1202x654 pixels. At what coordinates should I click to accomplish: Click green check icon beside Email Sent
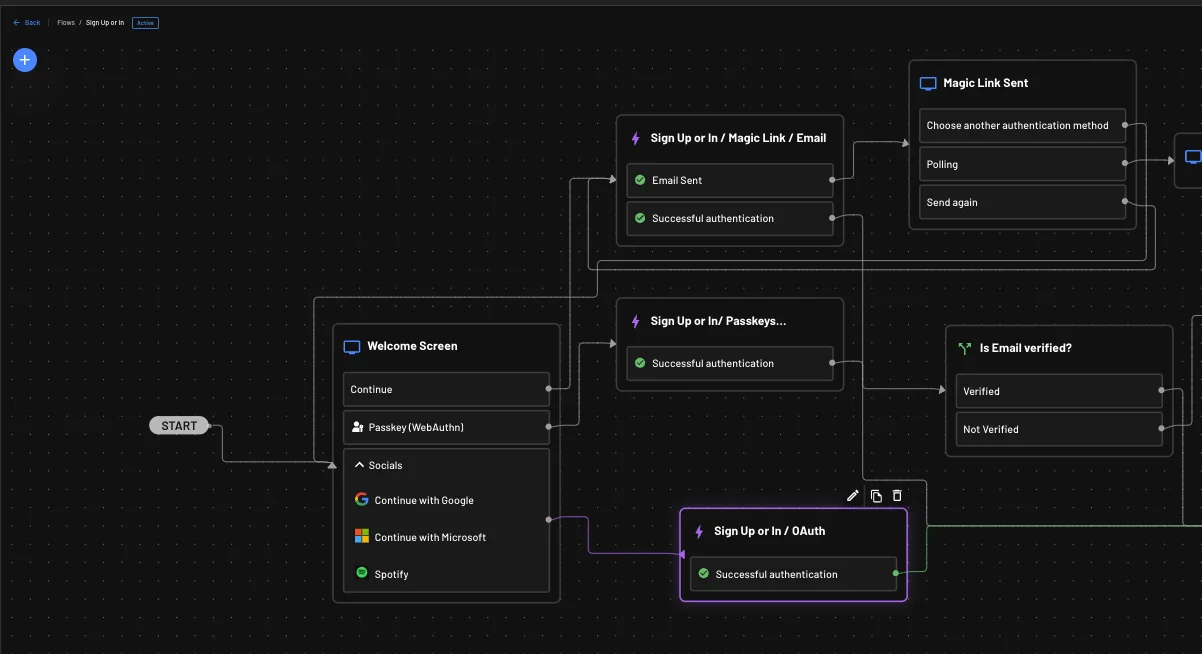pos(640,180)
